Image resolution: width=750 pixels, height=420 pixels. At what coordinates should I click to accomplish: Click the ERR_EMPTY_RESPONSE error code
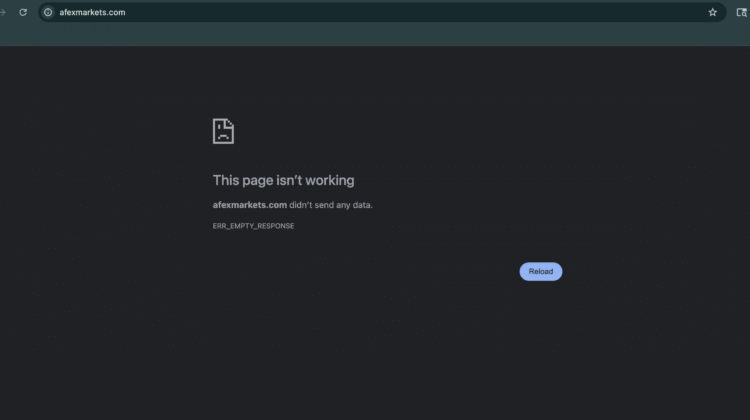click(x=253, y=226)
